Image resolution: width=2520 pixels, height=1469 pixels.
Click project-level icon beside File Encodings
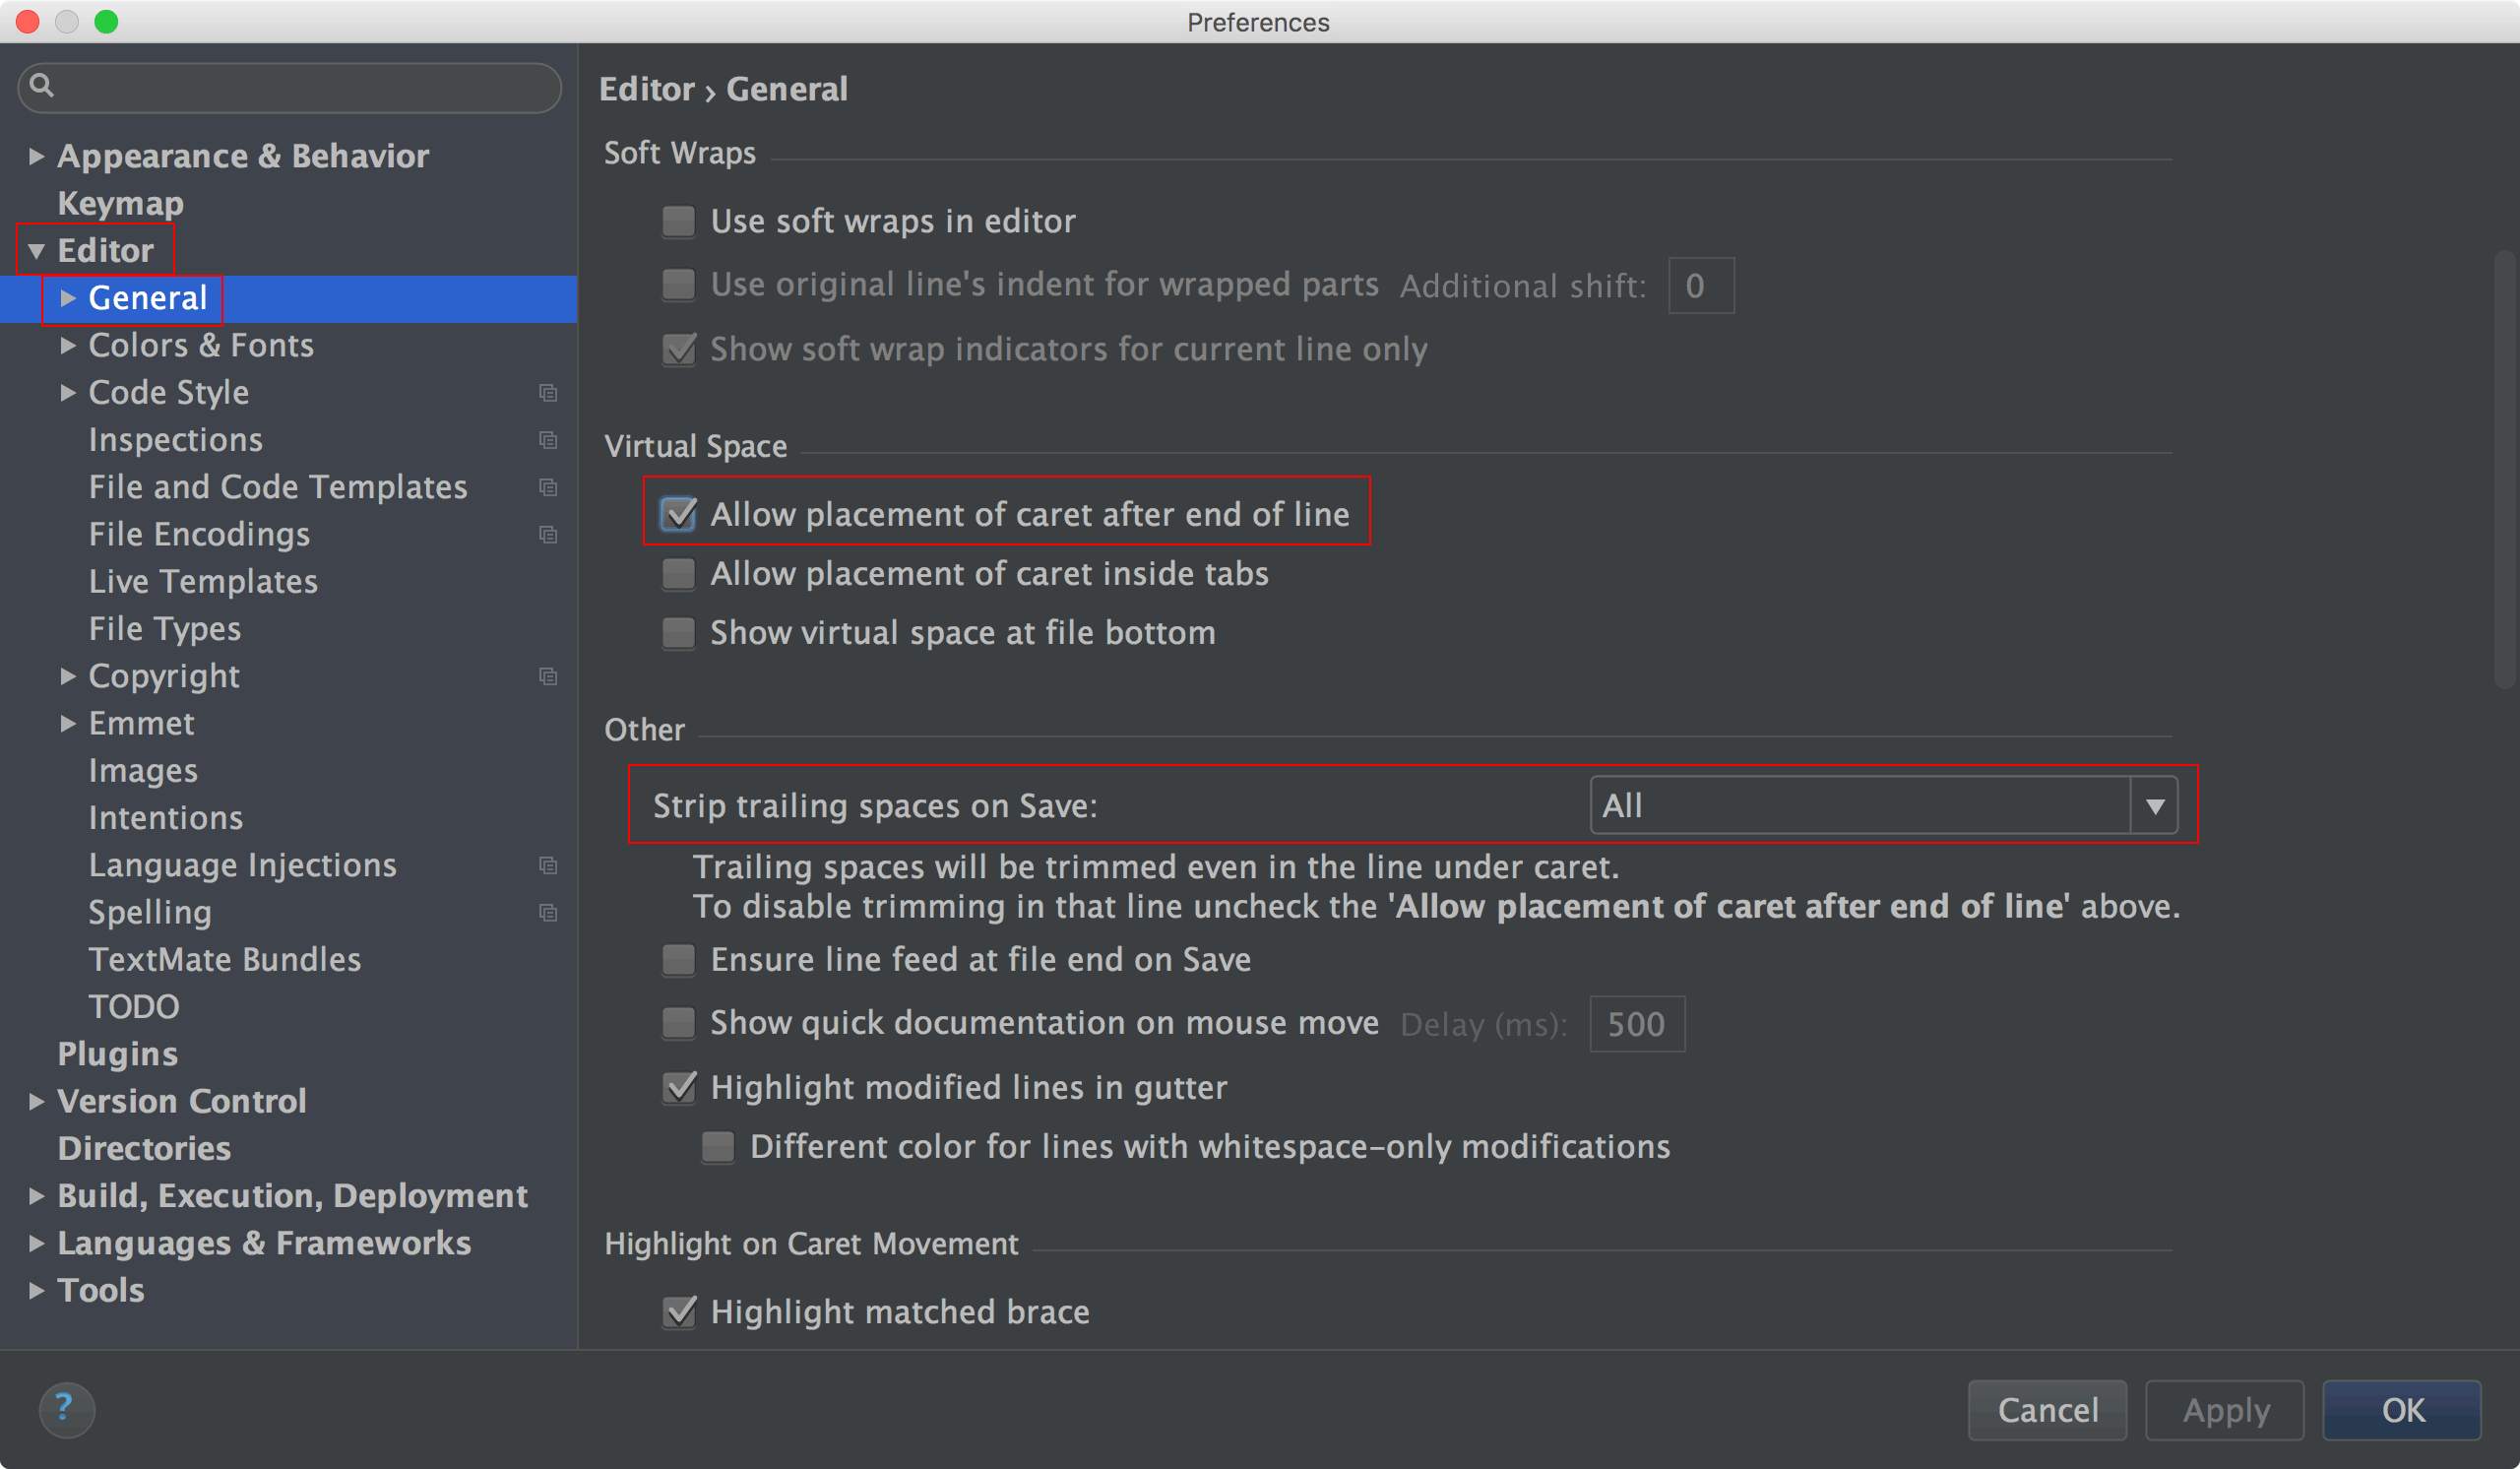548,535
